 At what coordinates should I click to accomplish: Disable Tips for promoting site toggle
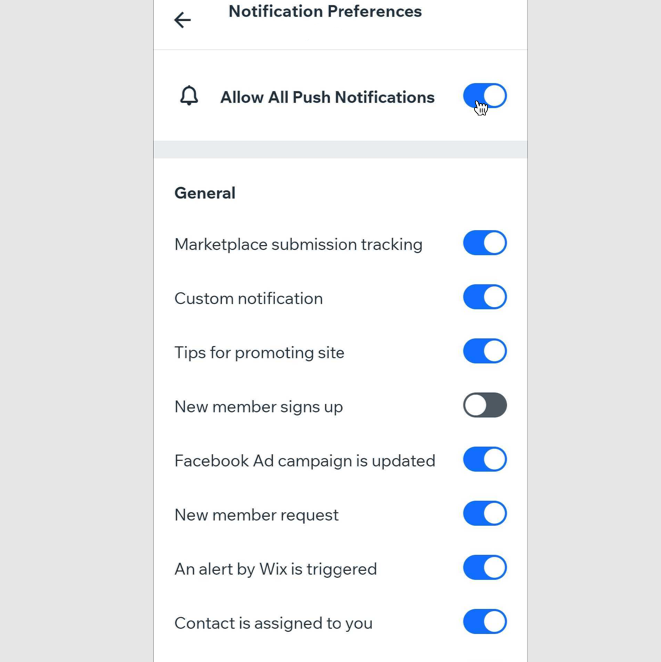[485, 351]
